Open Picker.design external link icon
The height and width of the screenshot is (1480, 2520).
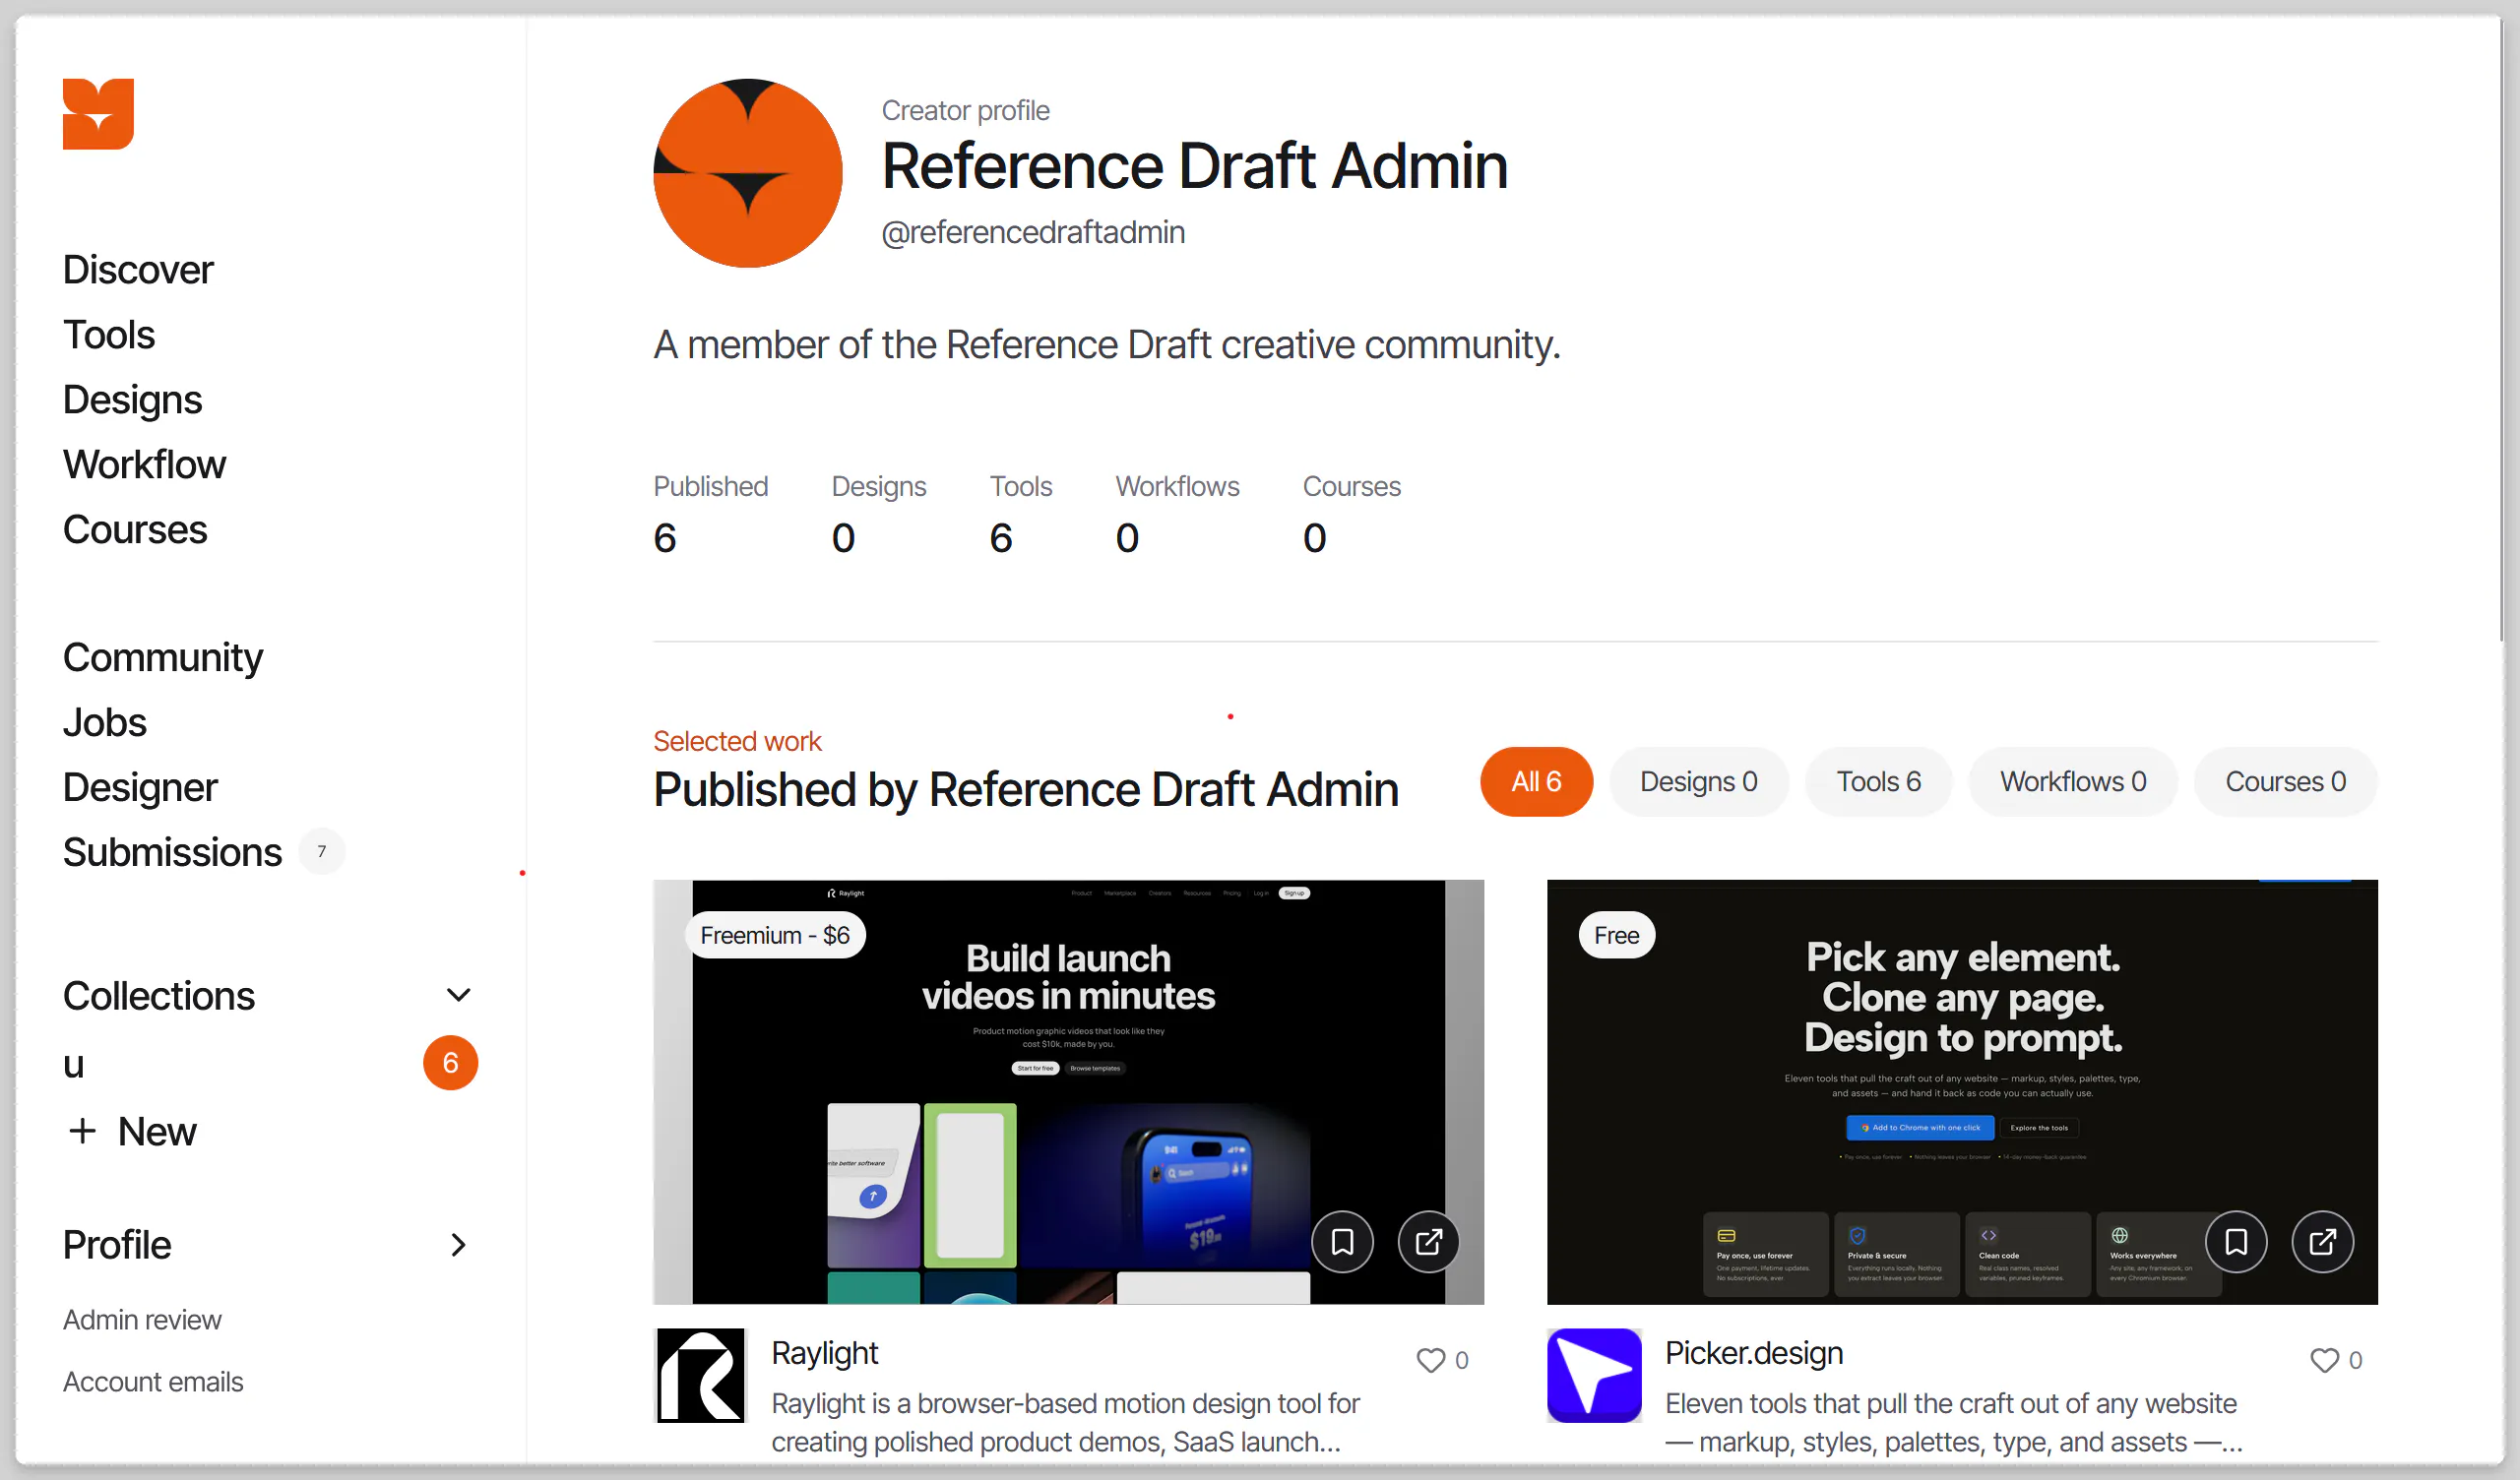click(2322, 1242)
